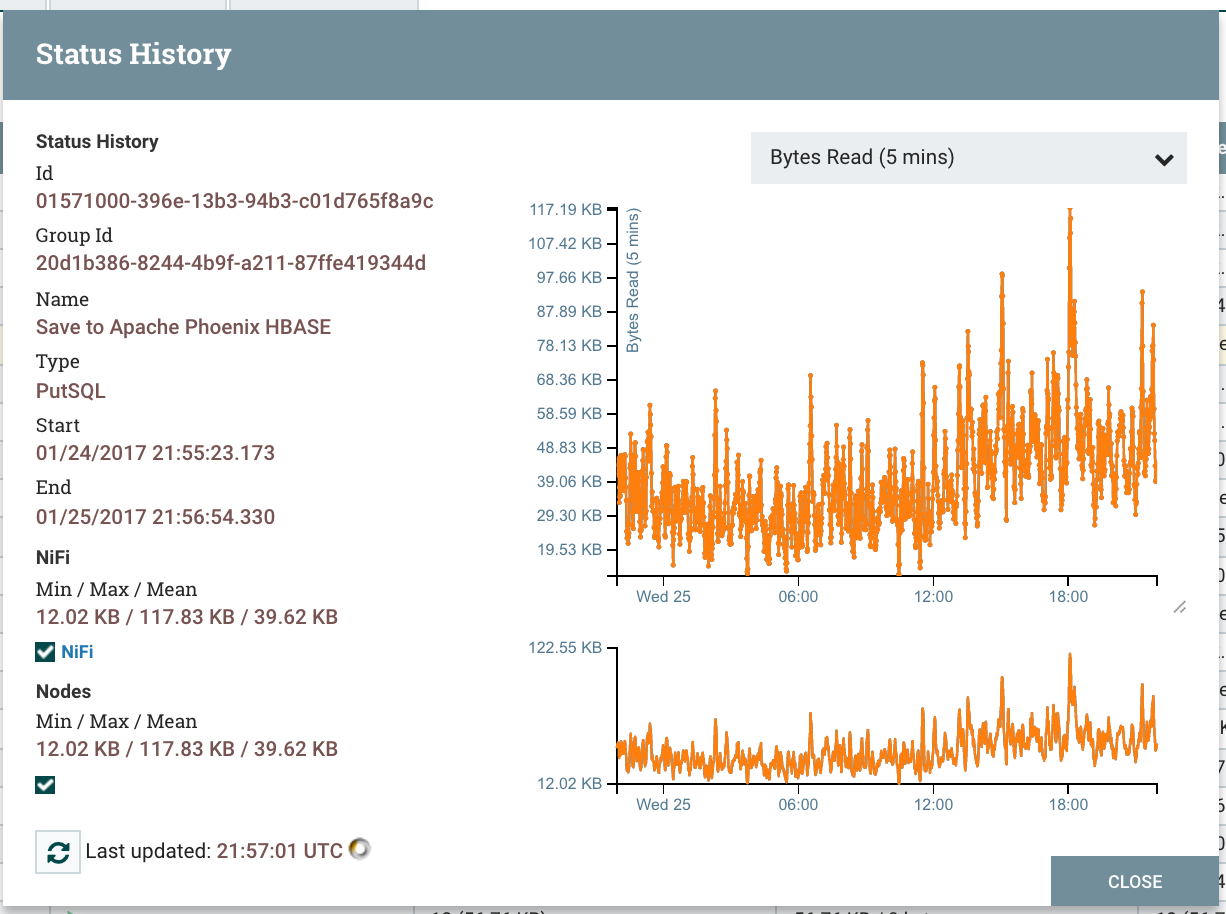Click the CLOSE button

tap(1134, 881)
